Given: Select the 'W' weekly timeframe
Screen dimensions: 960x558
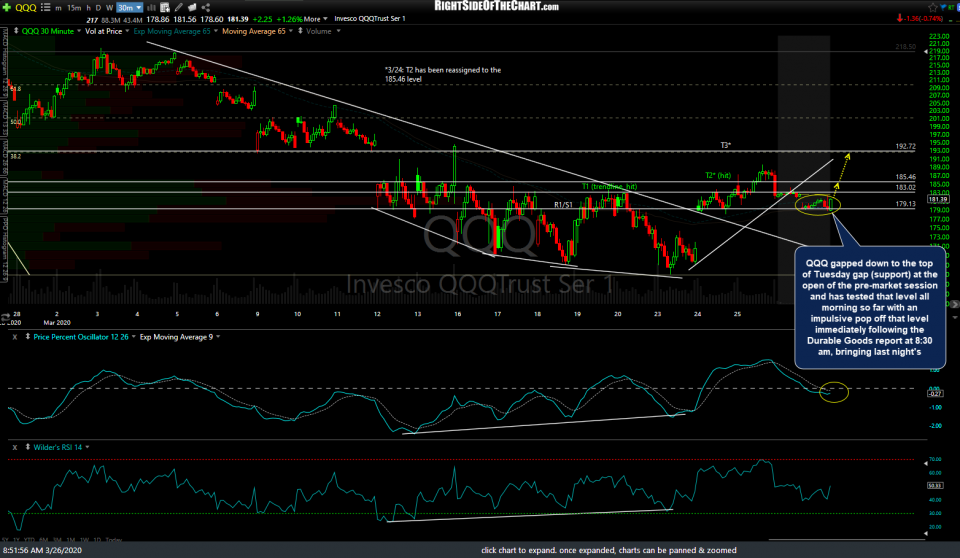Looking at the screenshot, I should coord(110,8).
